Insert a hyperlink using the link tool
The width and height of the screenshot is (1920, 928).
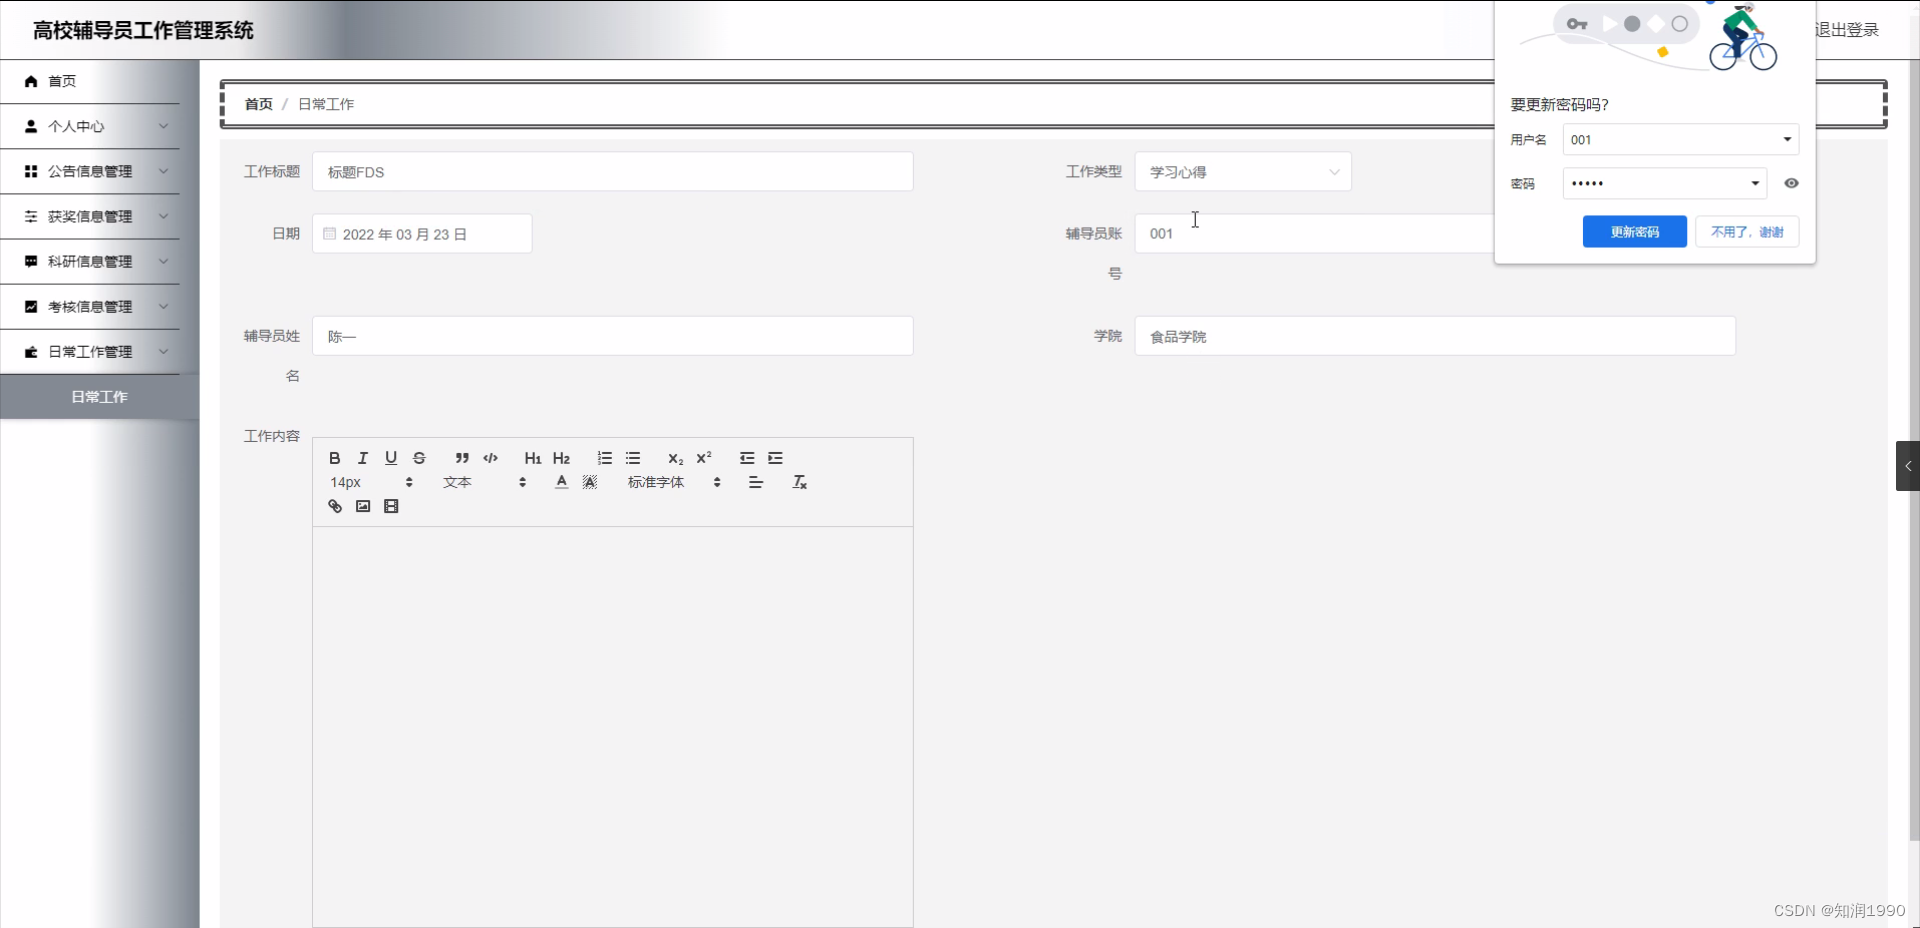coord(334,506)
